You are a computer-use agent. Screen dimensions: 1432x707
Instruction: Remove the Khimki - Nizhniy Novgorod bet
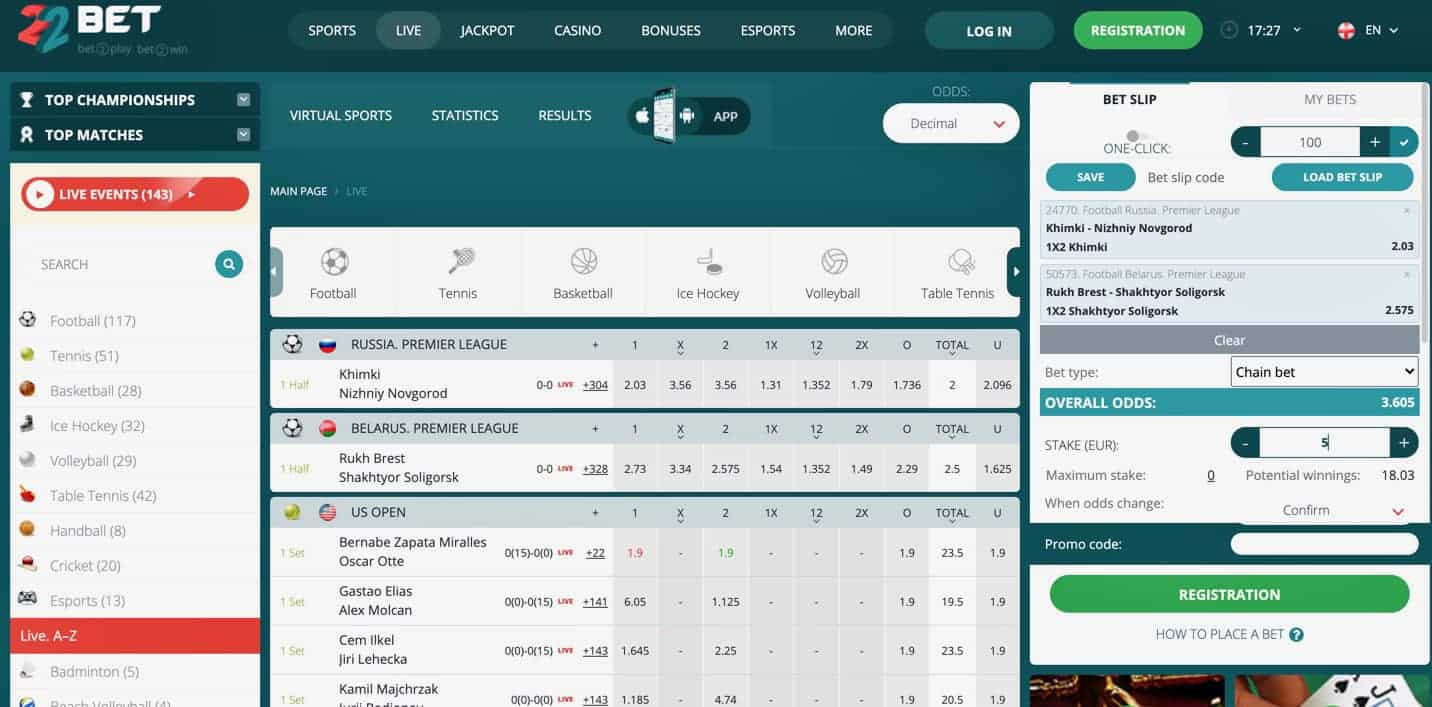pyautogui.click(x=1407, y=210)
